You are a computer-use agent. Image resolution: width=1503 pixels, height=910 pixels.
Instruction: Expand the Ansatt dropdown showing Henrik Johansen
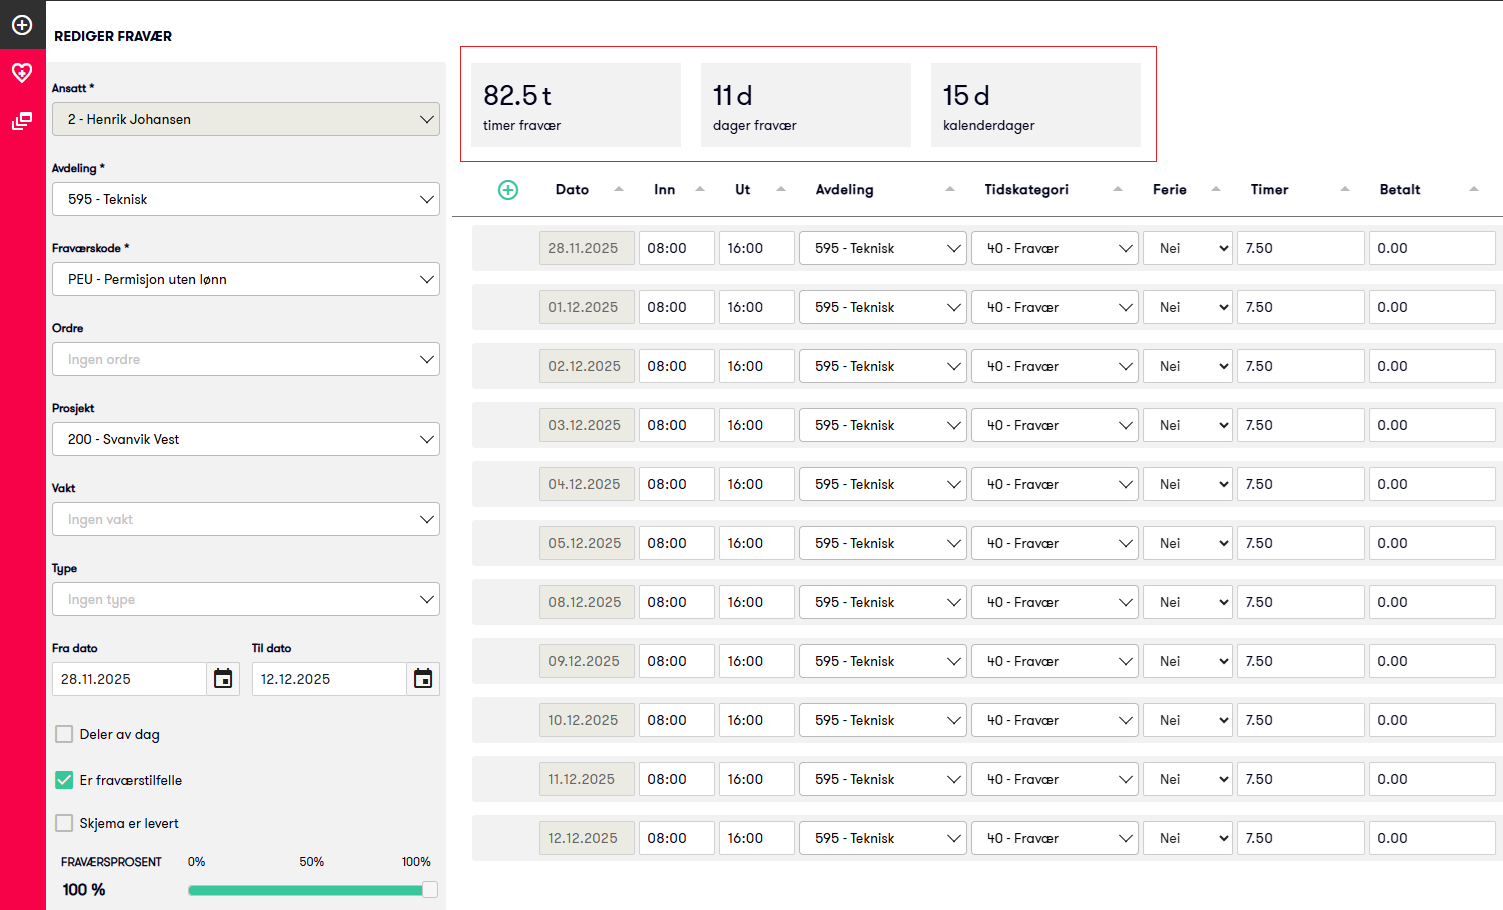pyautogui.click(x=245, y=119)
